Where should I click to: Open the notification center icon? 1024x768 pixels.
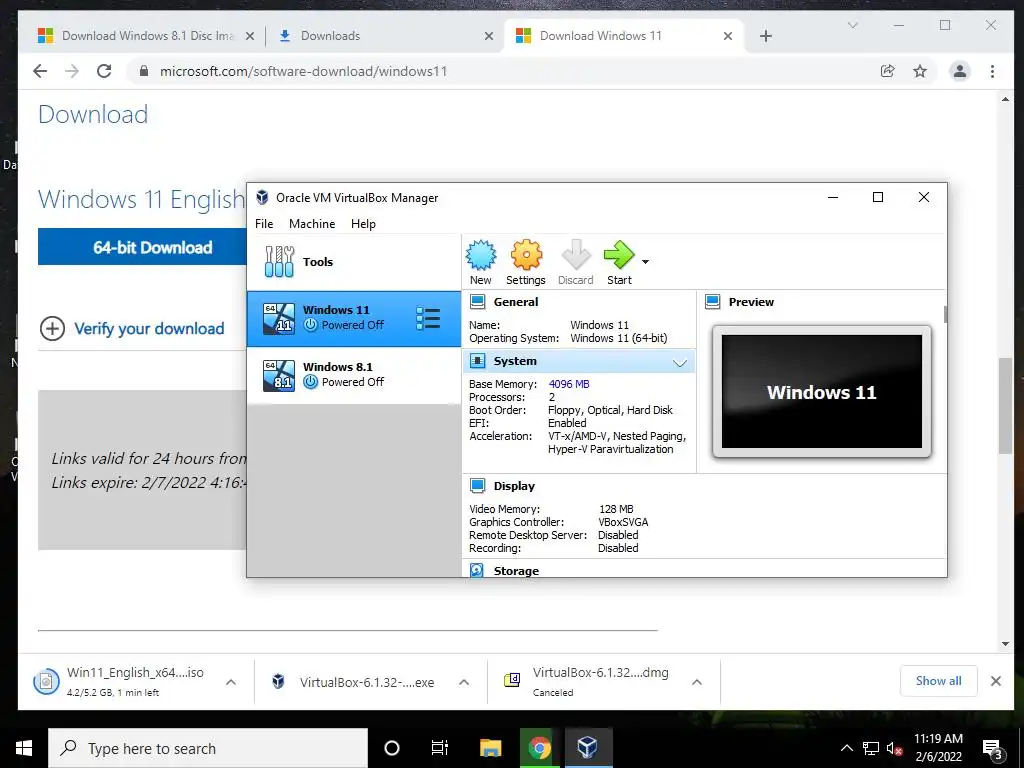coord(992,748)
